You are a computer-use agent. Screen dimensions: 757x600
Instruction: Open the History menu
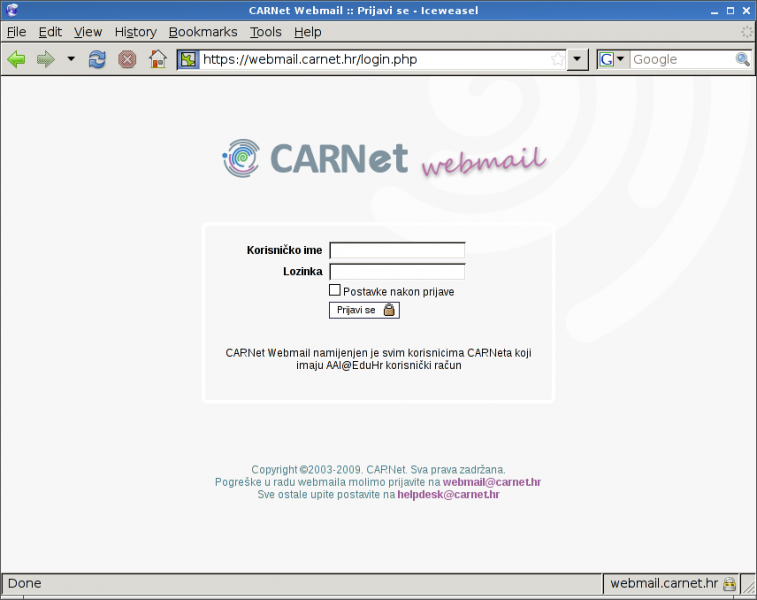click(135, 32)
